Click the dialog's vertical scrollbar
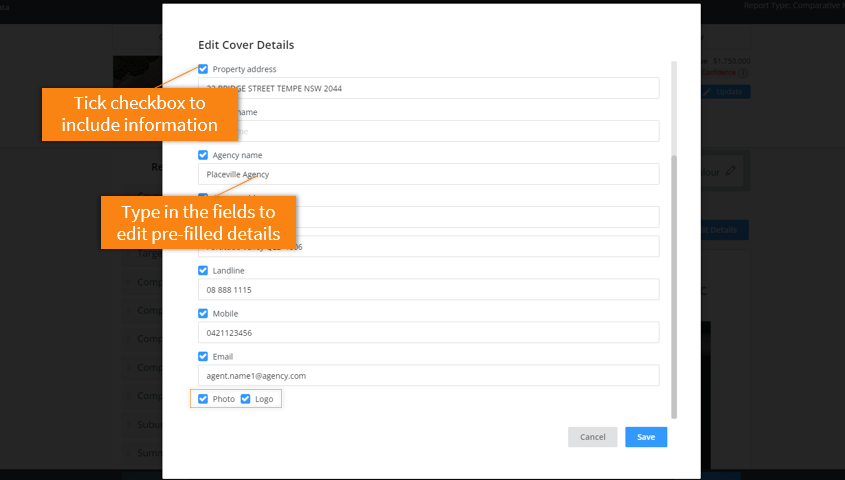This screenshot has height=480, width=845. click(x=674, y=287)
